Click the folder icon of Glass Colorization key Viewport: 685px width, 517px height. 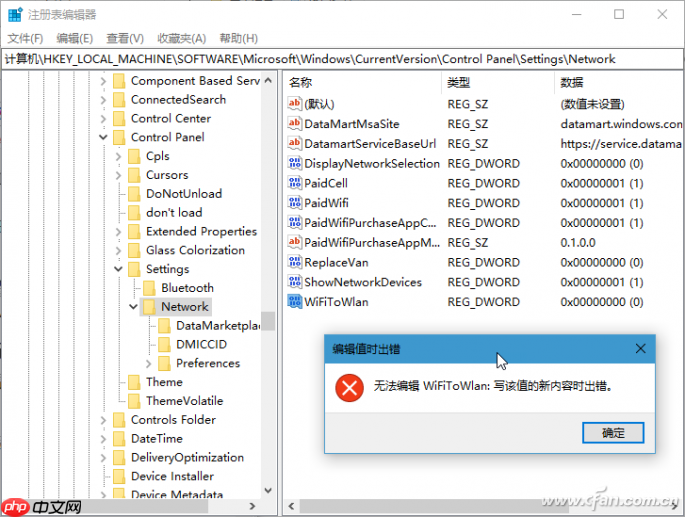(134, 250)
